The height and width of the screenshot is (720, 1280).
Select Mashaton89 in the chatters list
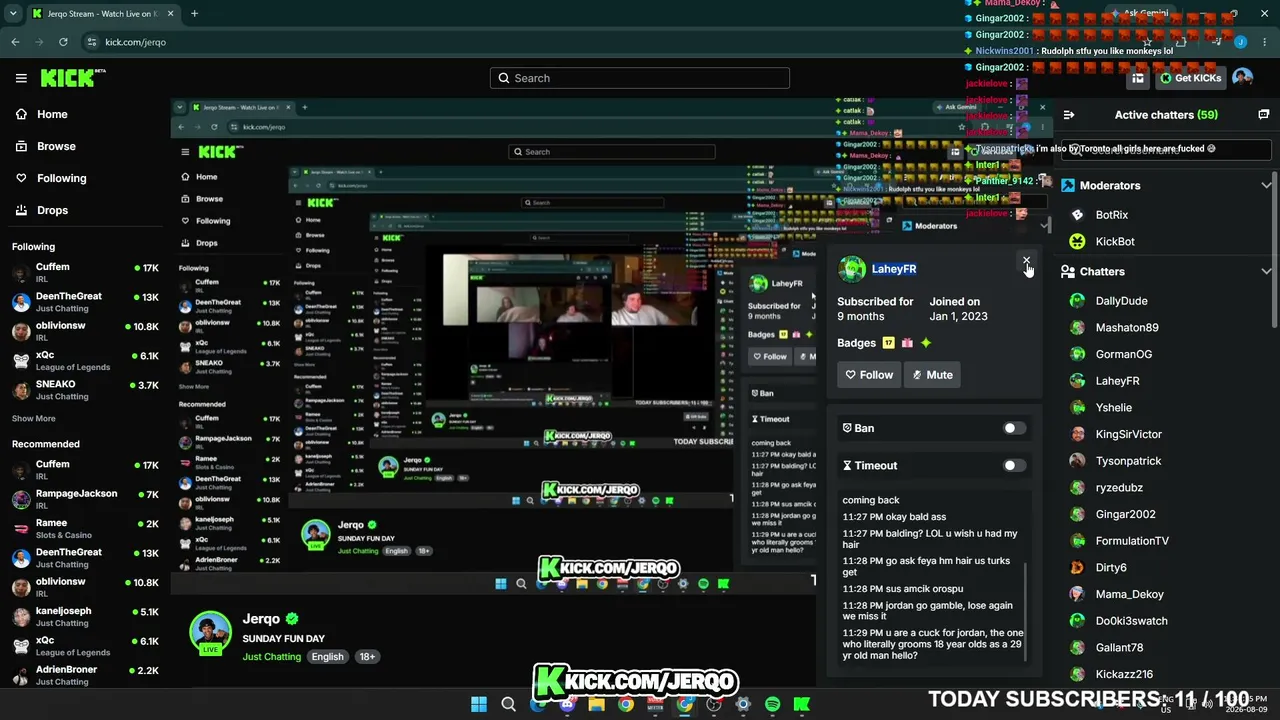click(x=1126, y=328)
